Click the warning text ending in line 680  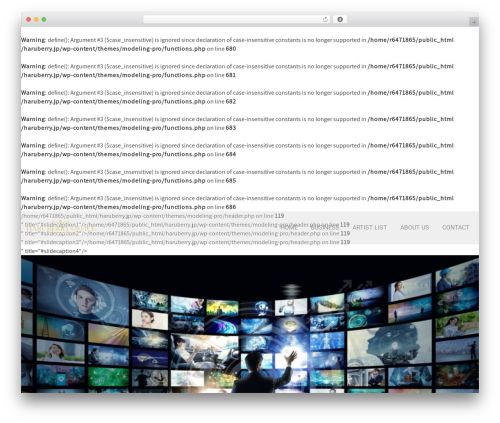pyautogui.click(x=237, y=44)
